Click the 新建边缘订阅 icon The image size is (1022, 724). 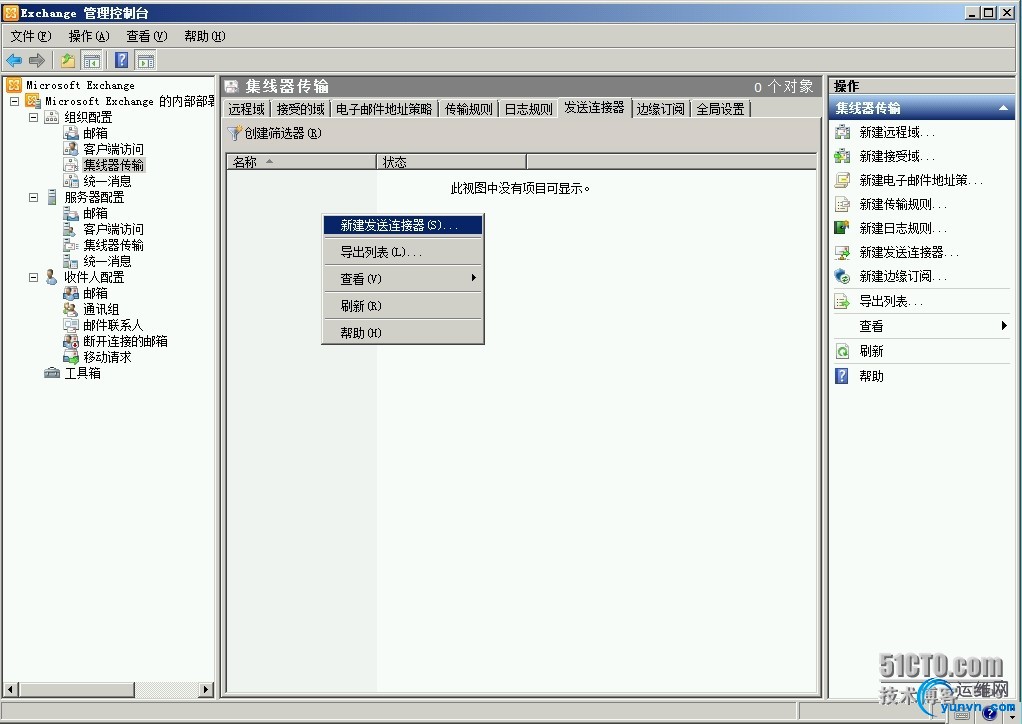[842, 276]
